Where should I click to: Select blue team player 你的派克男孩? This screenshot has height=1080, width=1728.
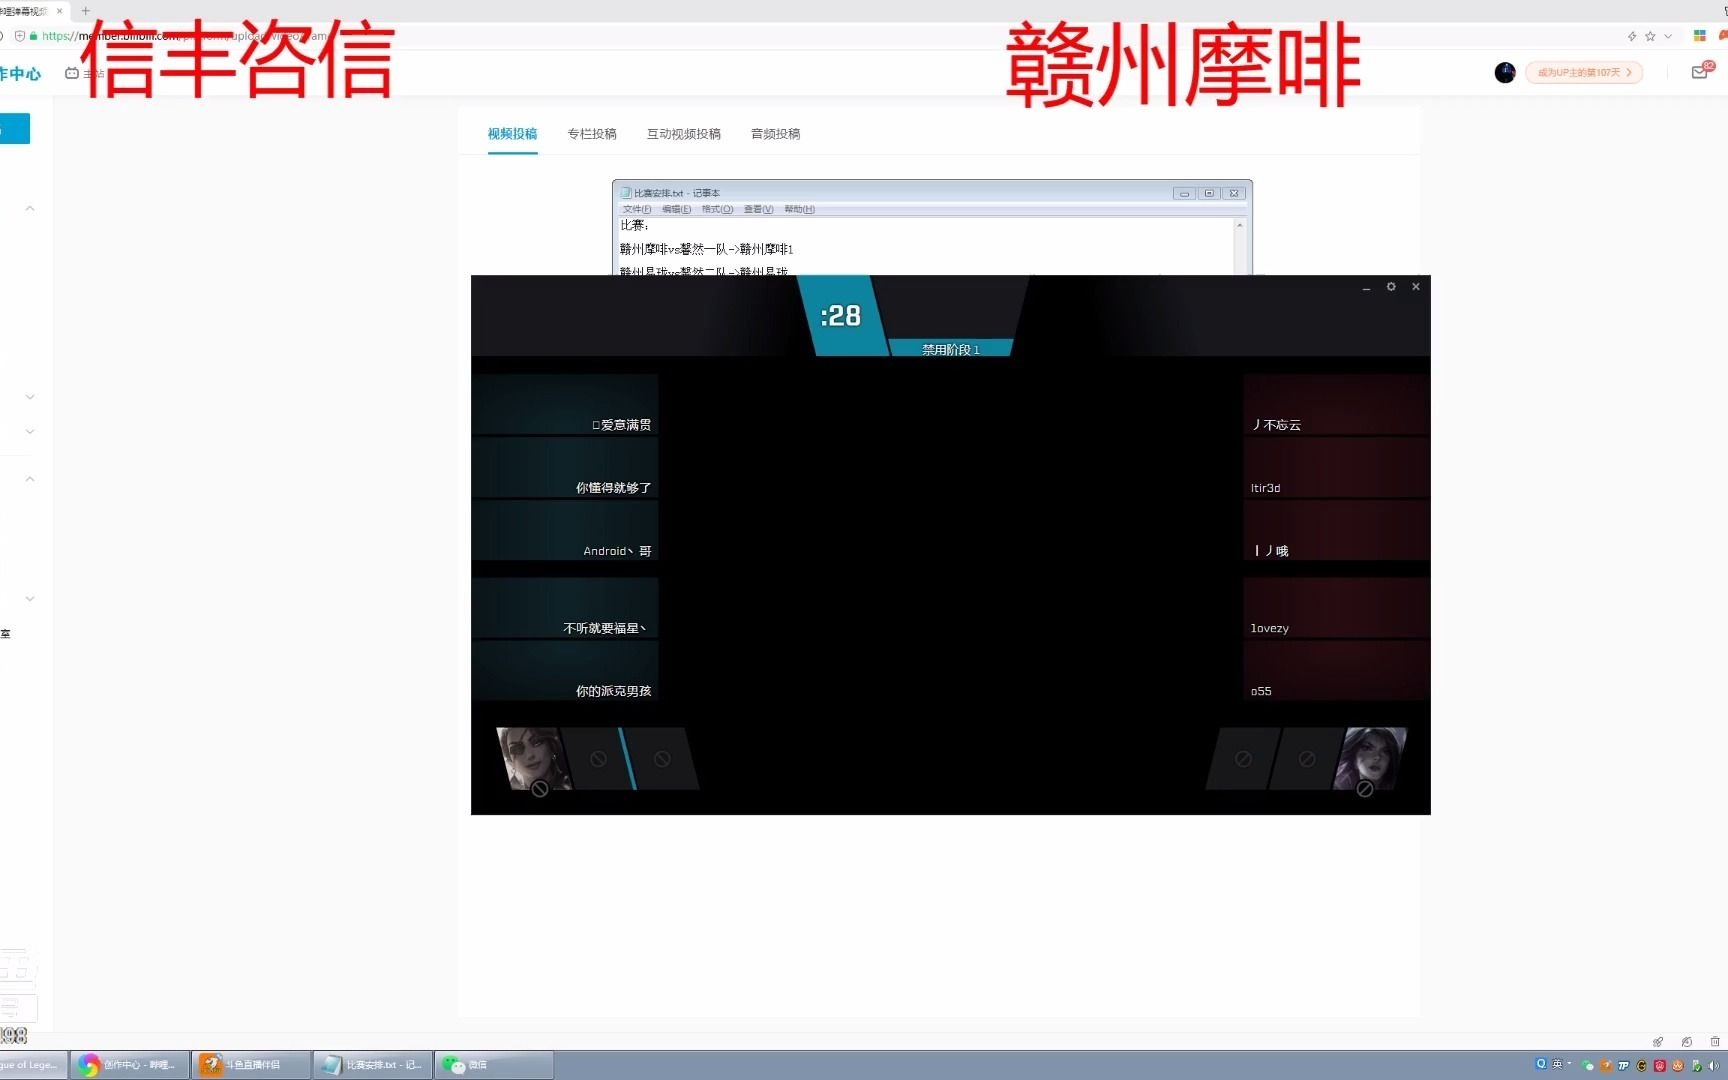pos(565,671)
